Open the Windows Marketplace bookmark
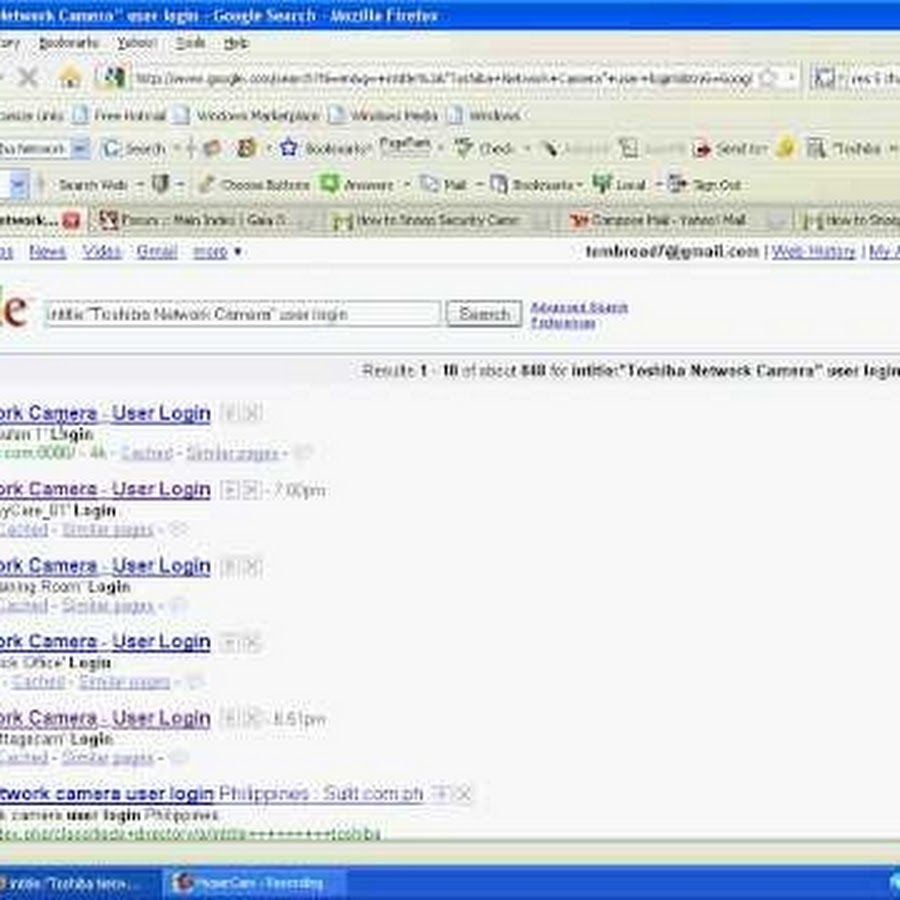Screen dimensions: 900x900 pyautogui.click(x=246, y=115)
